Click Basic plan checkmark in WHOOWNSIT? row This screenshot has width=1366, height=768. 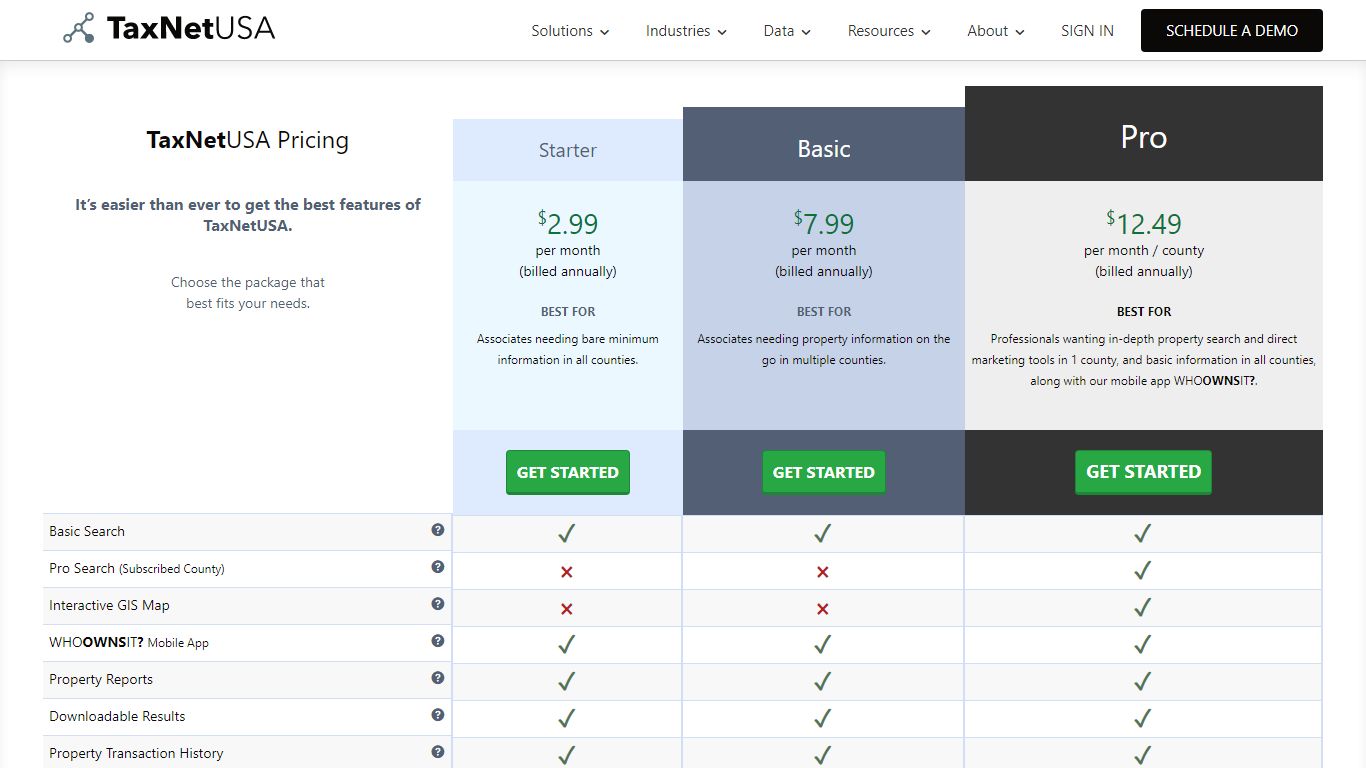point(823,645)
